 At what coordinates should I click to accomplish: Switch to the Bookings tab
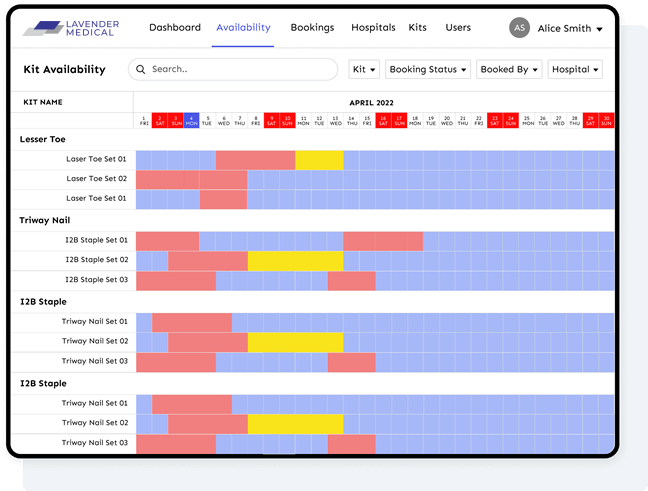point(312,28)
